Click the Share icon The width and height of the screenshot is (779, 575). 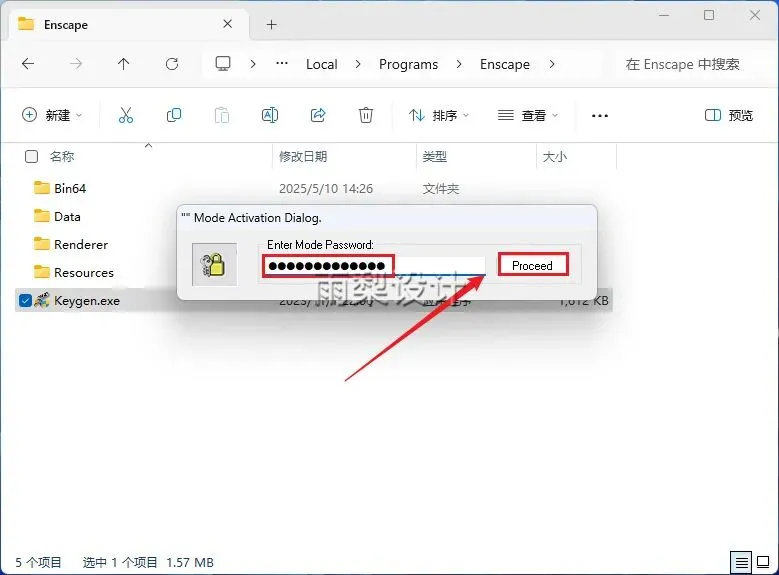(x=318, y=115)
